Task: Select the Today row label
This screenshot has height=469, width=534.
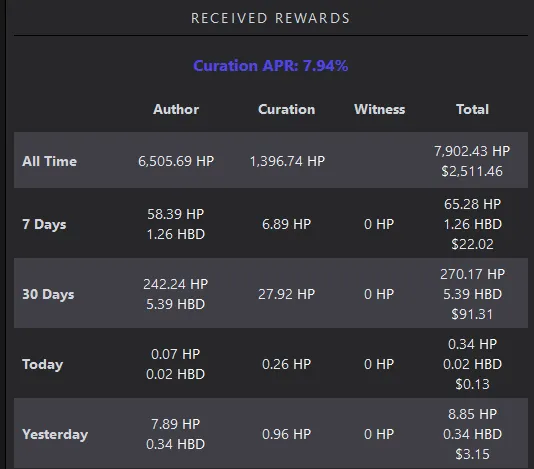Action: tap(43, 364)
